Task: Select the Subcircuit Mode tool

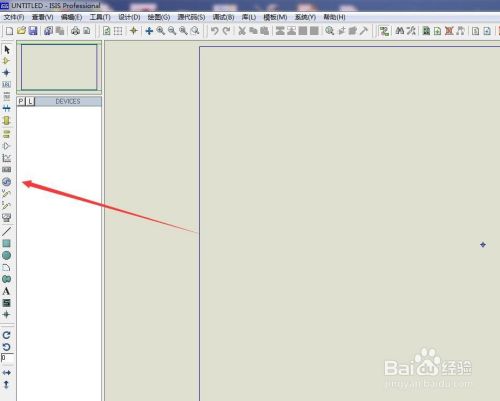Action: pyautogui.click(x=6, y=120)
